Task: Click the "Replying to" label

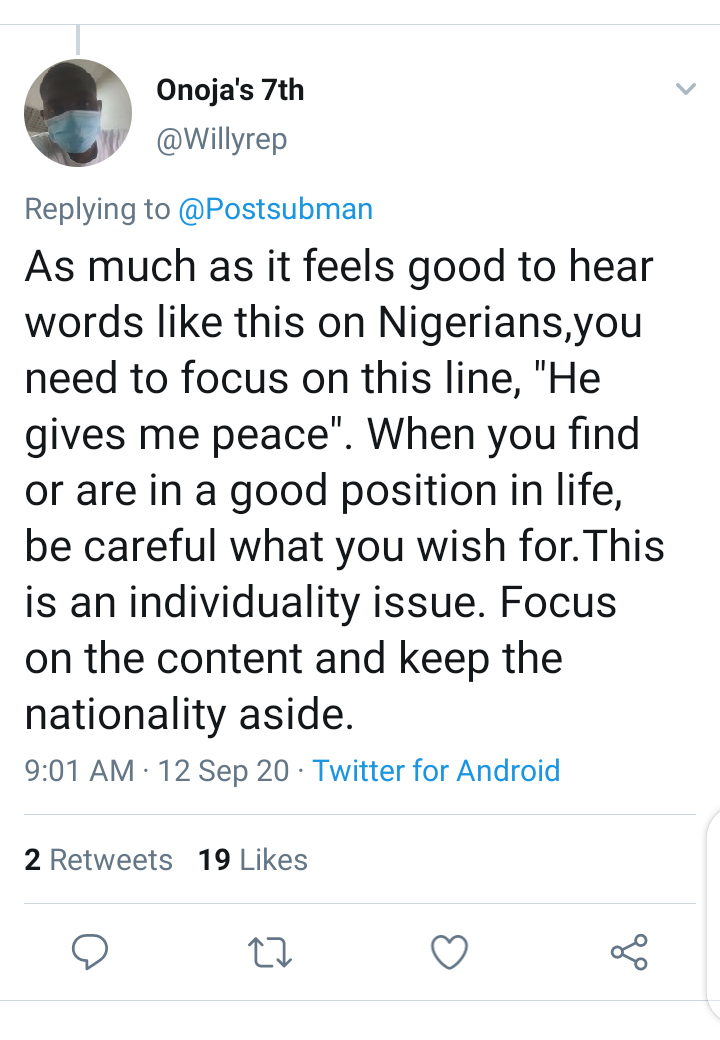Action: tap(97, 209)
